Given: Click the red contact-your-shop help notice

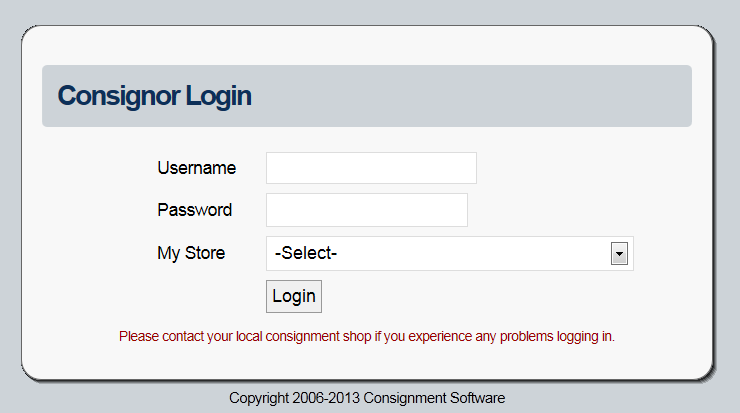Looking at the screenshot, I should [x=366, y=336].
